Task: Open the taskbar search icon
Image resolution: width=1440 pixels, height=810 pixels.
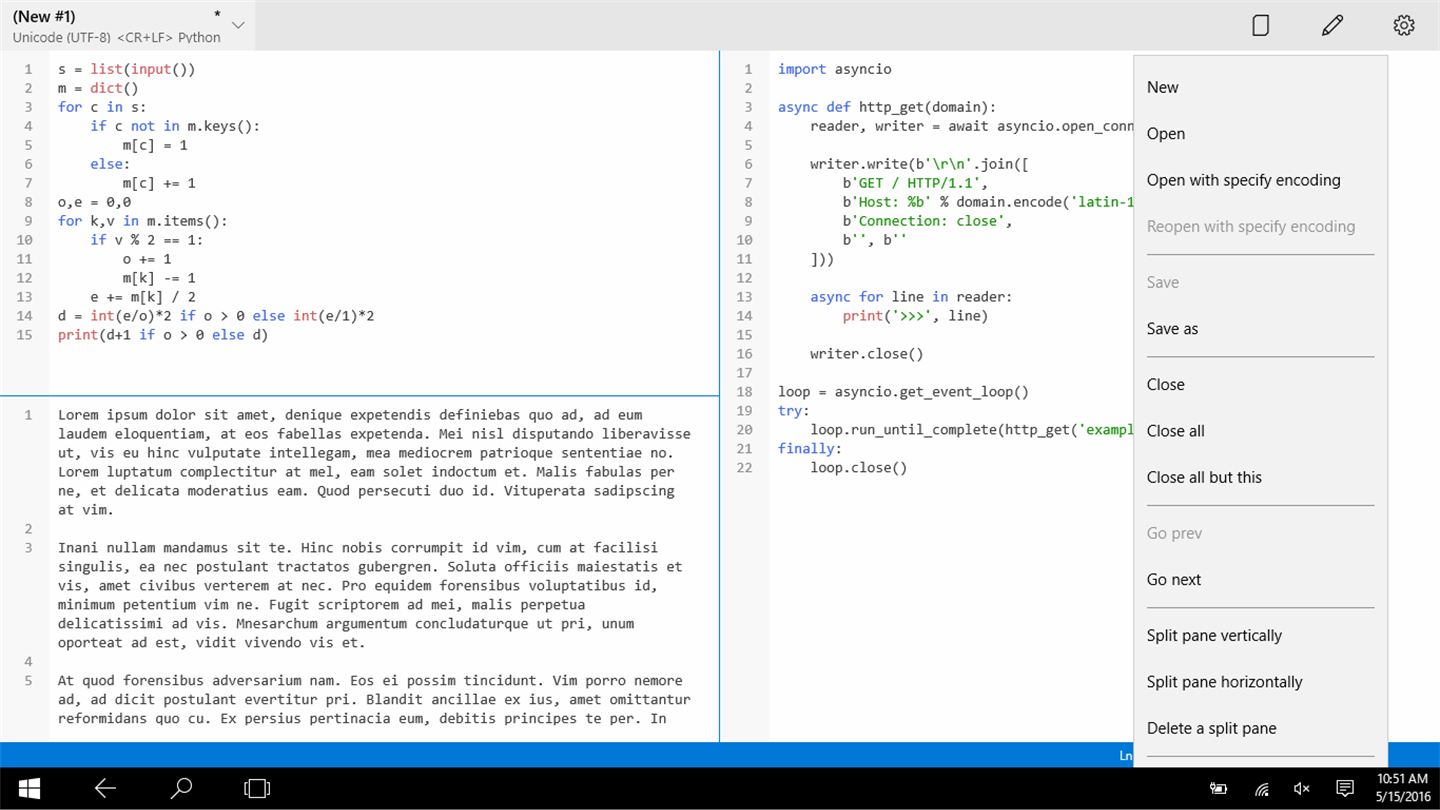Action: tap(181, 788)
